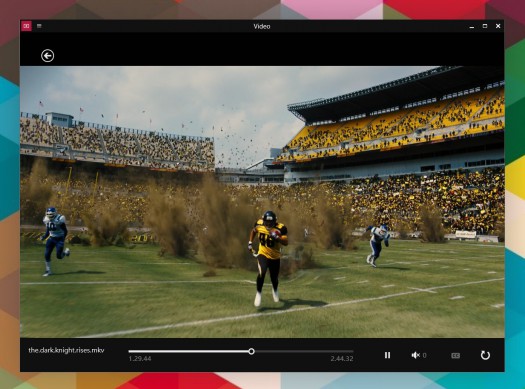The height and width of the screenshot is (389, 525).
Task: Click the pink app icon in the title bar
Action: (26, 26)
